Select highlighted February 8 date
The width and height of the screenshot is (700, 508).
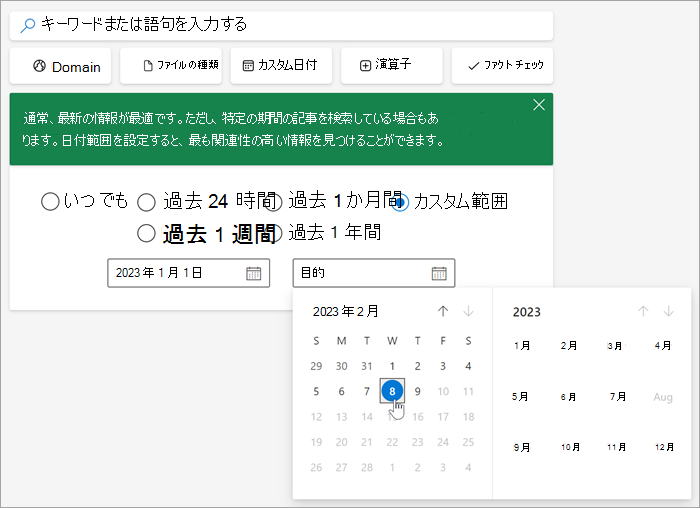click(x=392, y=391)
